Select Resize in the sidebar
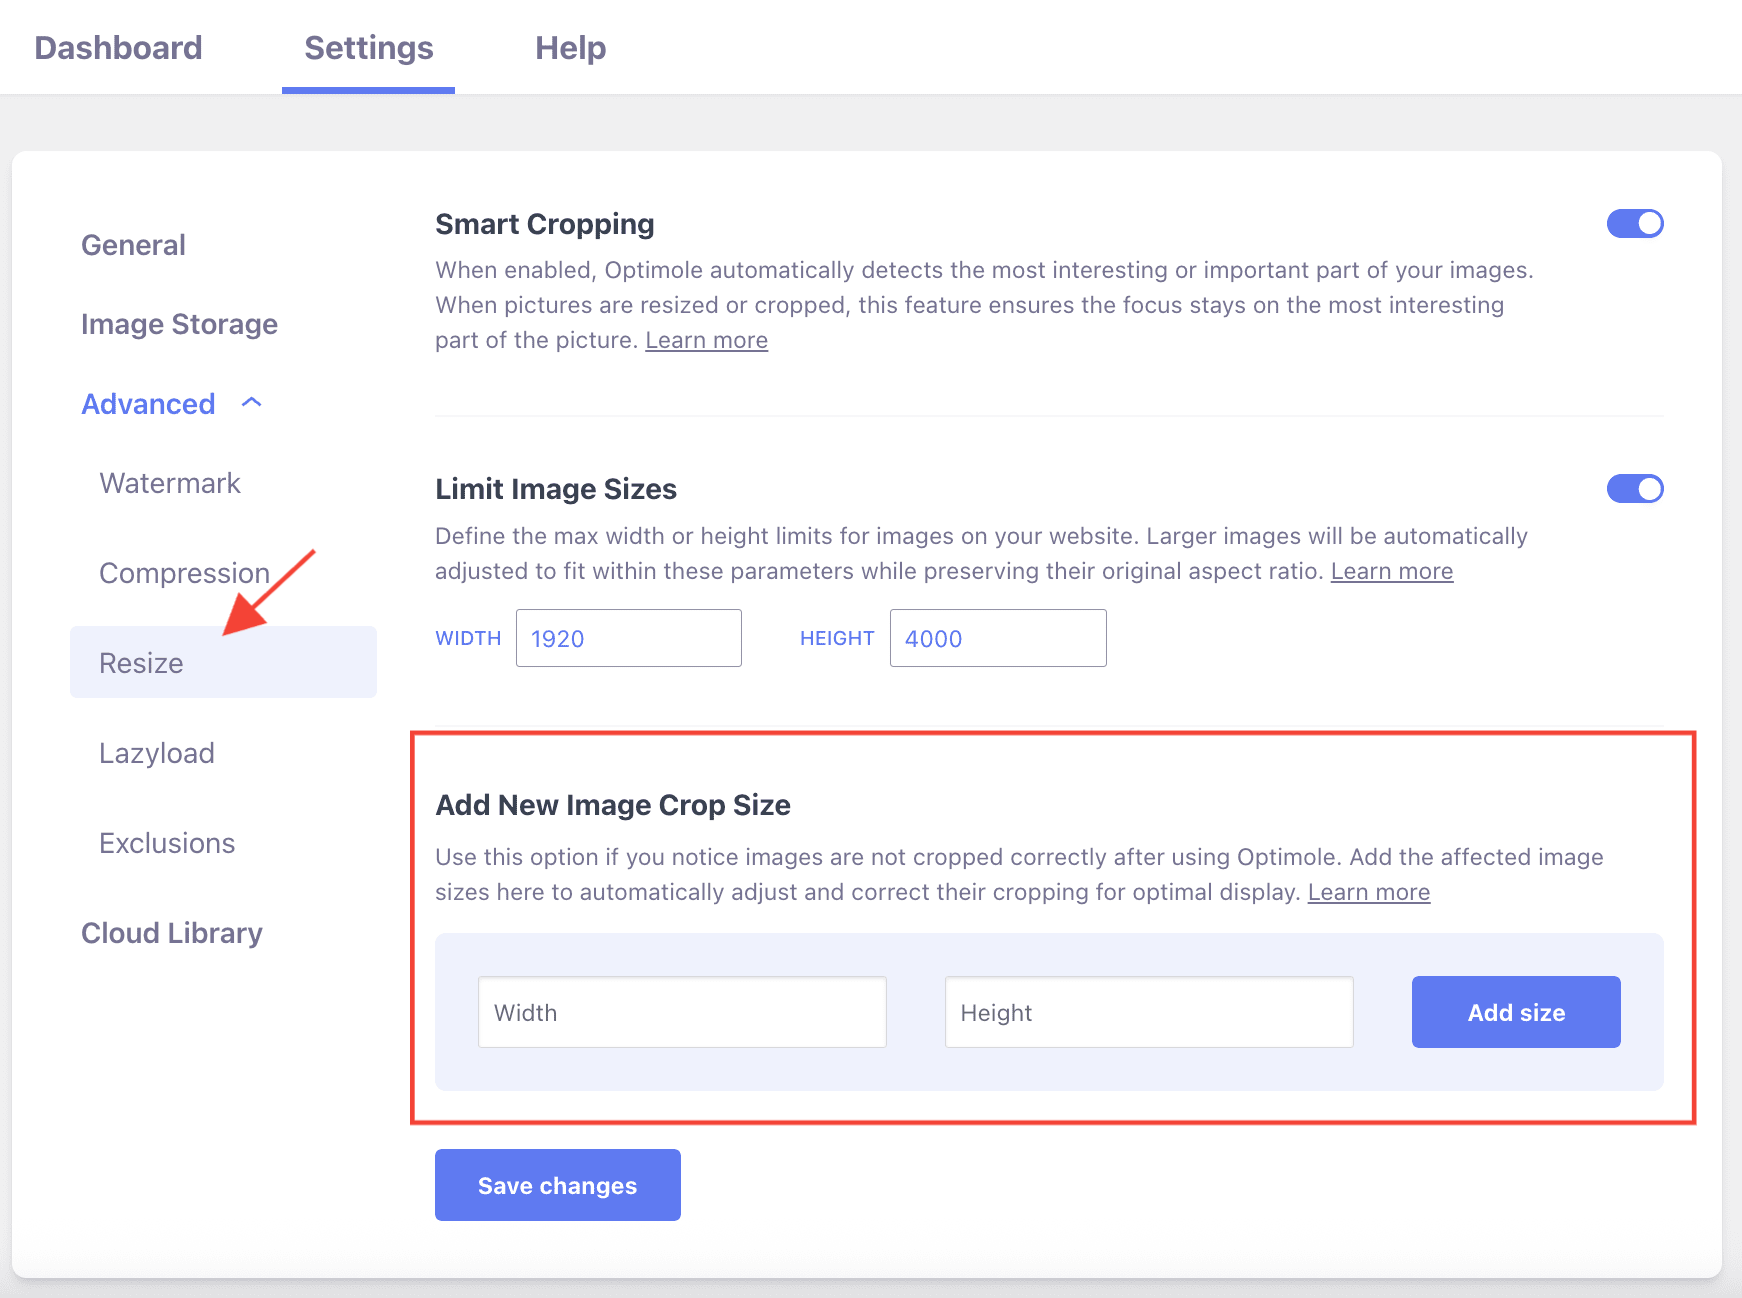1742x1298 pixels. [141, 663]
